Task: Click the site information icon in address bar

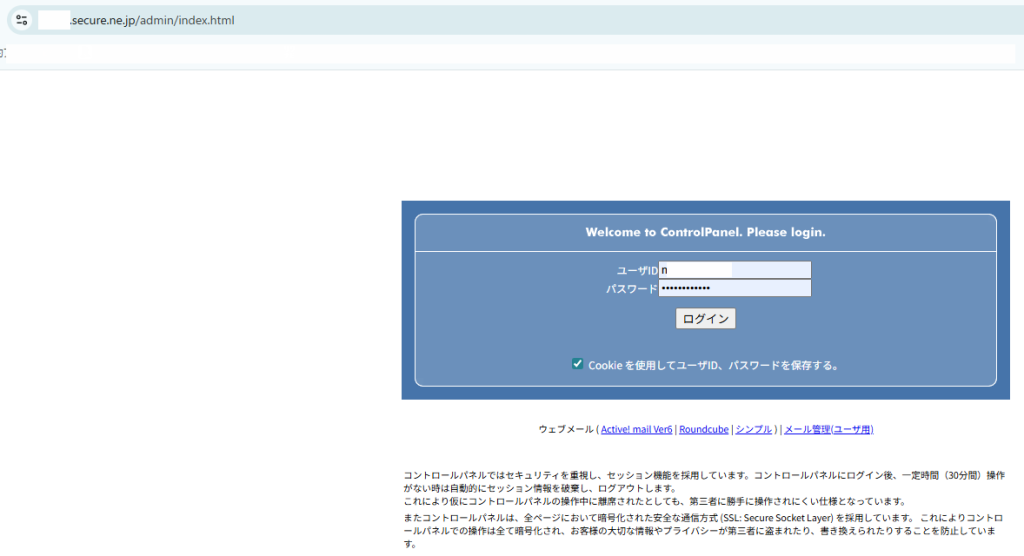Action: [22, 20]
